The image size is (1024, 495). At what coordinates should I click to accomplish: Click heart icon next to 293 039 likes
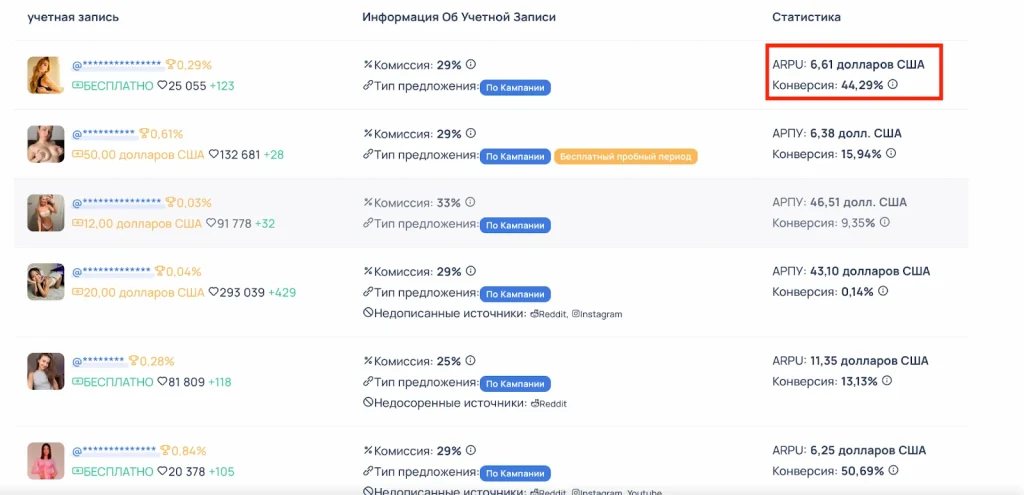coord(214,293)
